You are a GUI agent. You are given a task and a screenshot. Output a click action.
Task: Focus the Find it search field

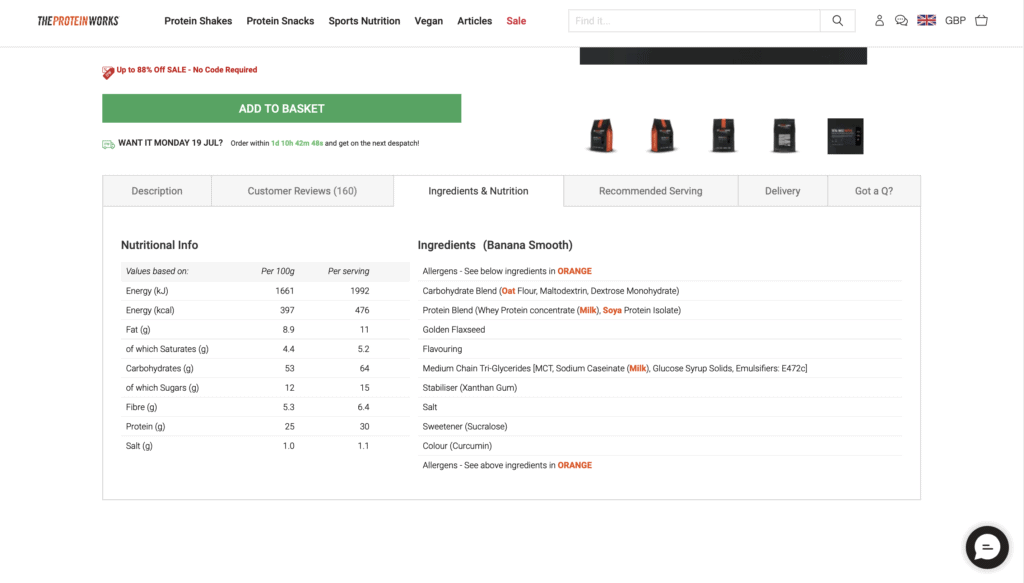pyautogui.click(x=694, y=21)
